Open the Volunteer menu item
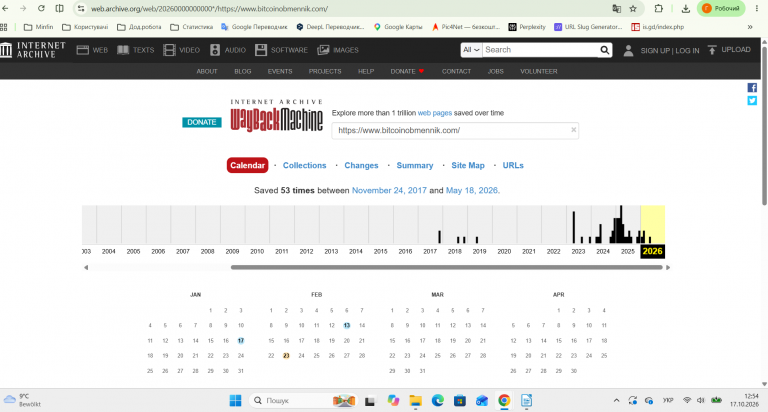Image resolution: width=768 pixels, height=412 pixels. [539, 72]
